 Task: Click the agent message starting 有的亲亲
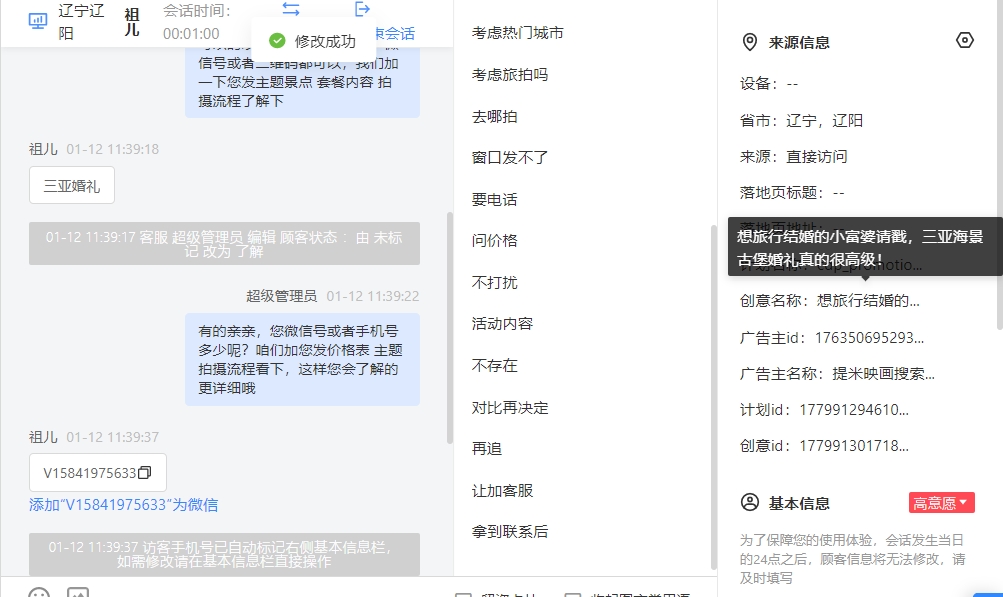coord(303,360)
